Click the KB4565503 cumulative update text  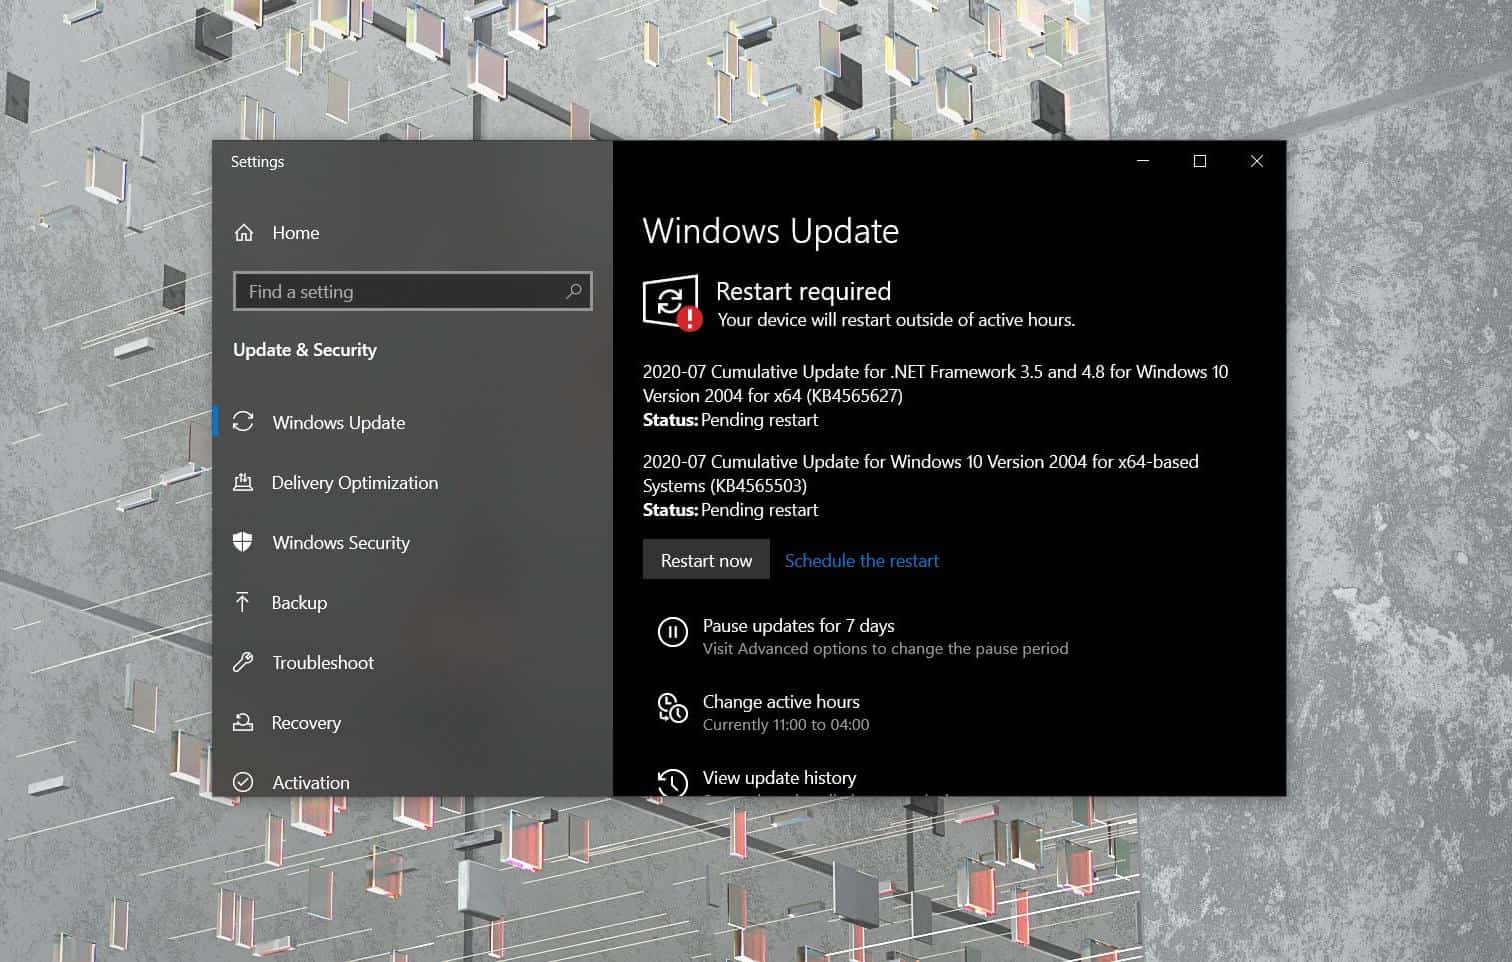tap(920, 473)
